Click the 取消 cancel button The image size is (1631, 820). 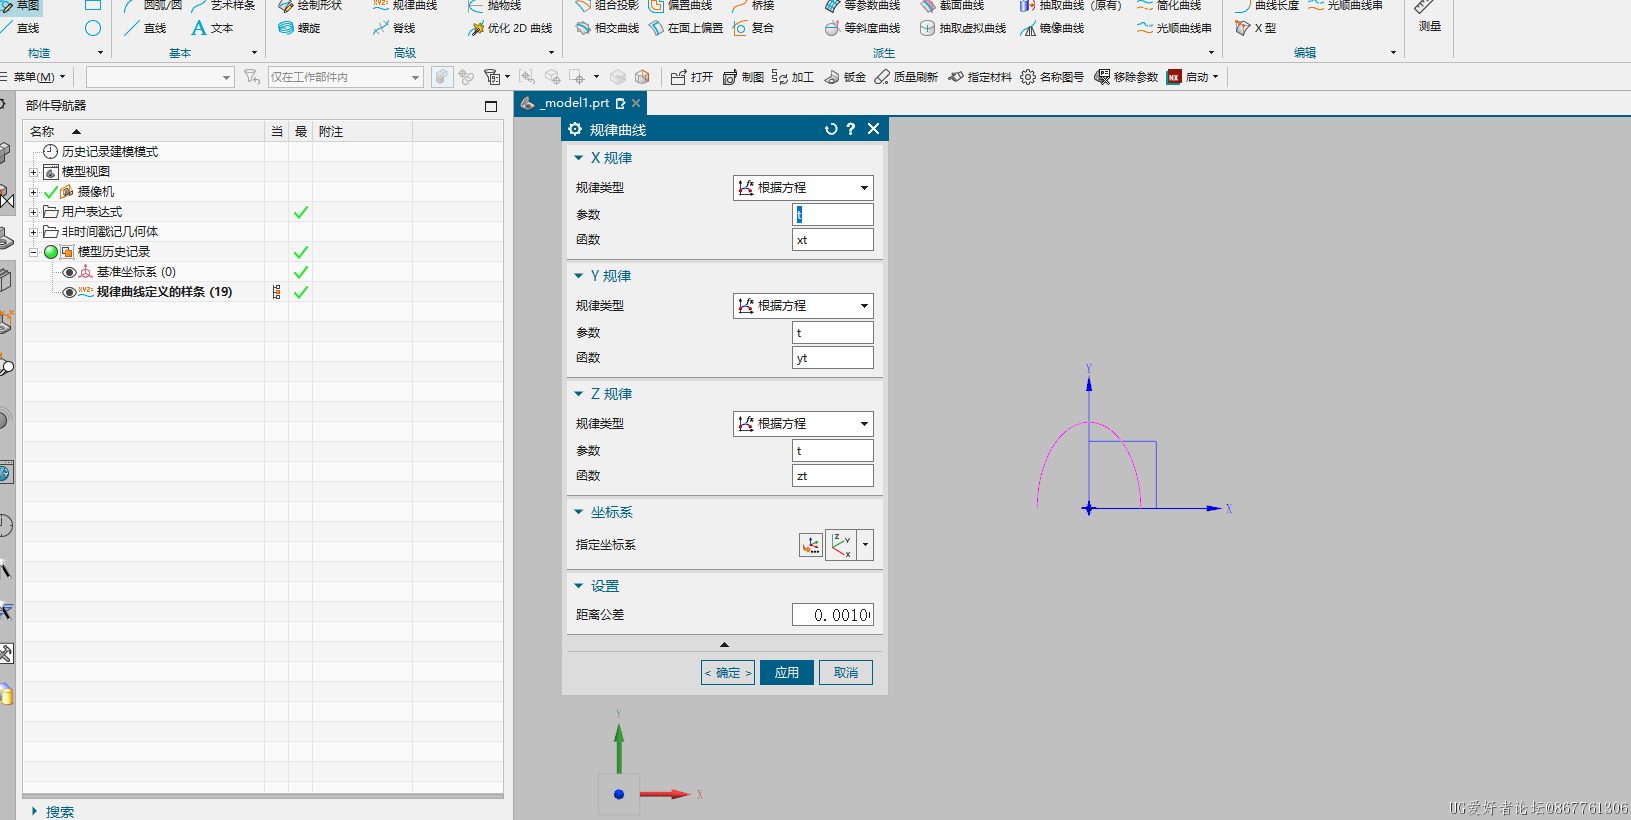point(846,673)
